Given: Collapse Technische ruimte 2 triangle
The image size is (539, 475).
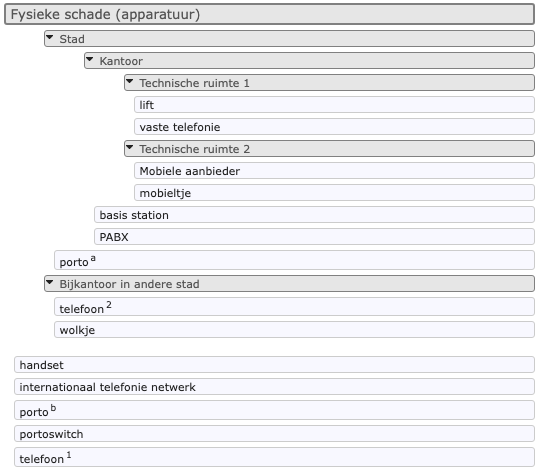Looking at the screenshot, I should click(x=130, y=147).
